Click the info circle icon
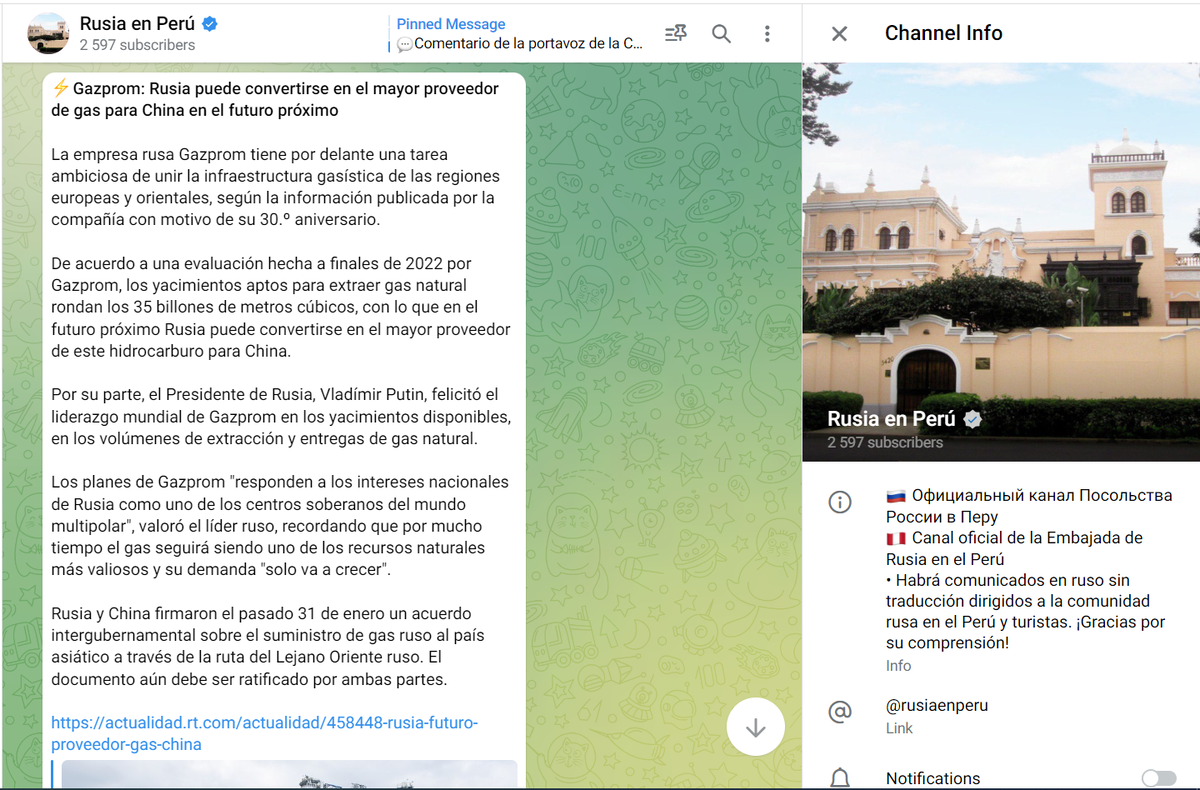1200x790 pixels. 840,502
